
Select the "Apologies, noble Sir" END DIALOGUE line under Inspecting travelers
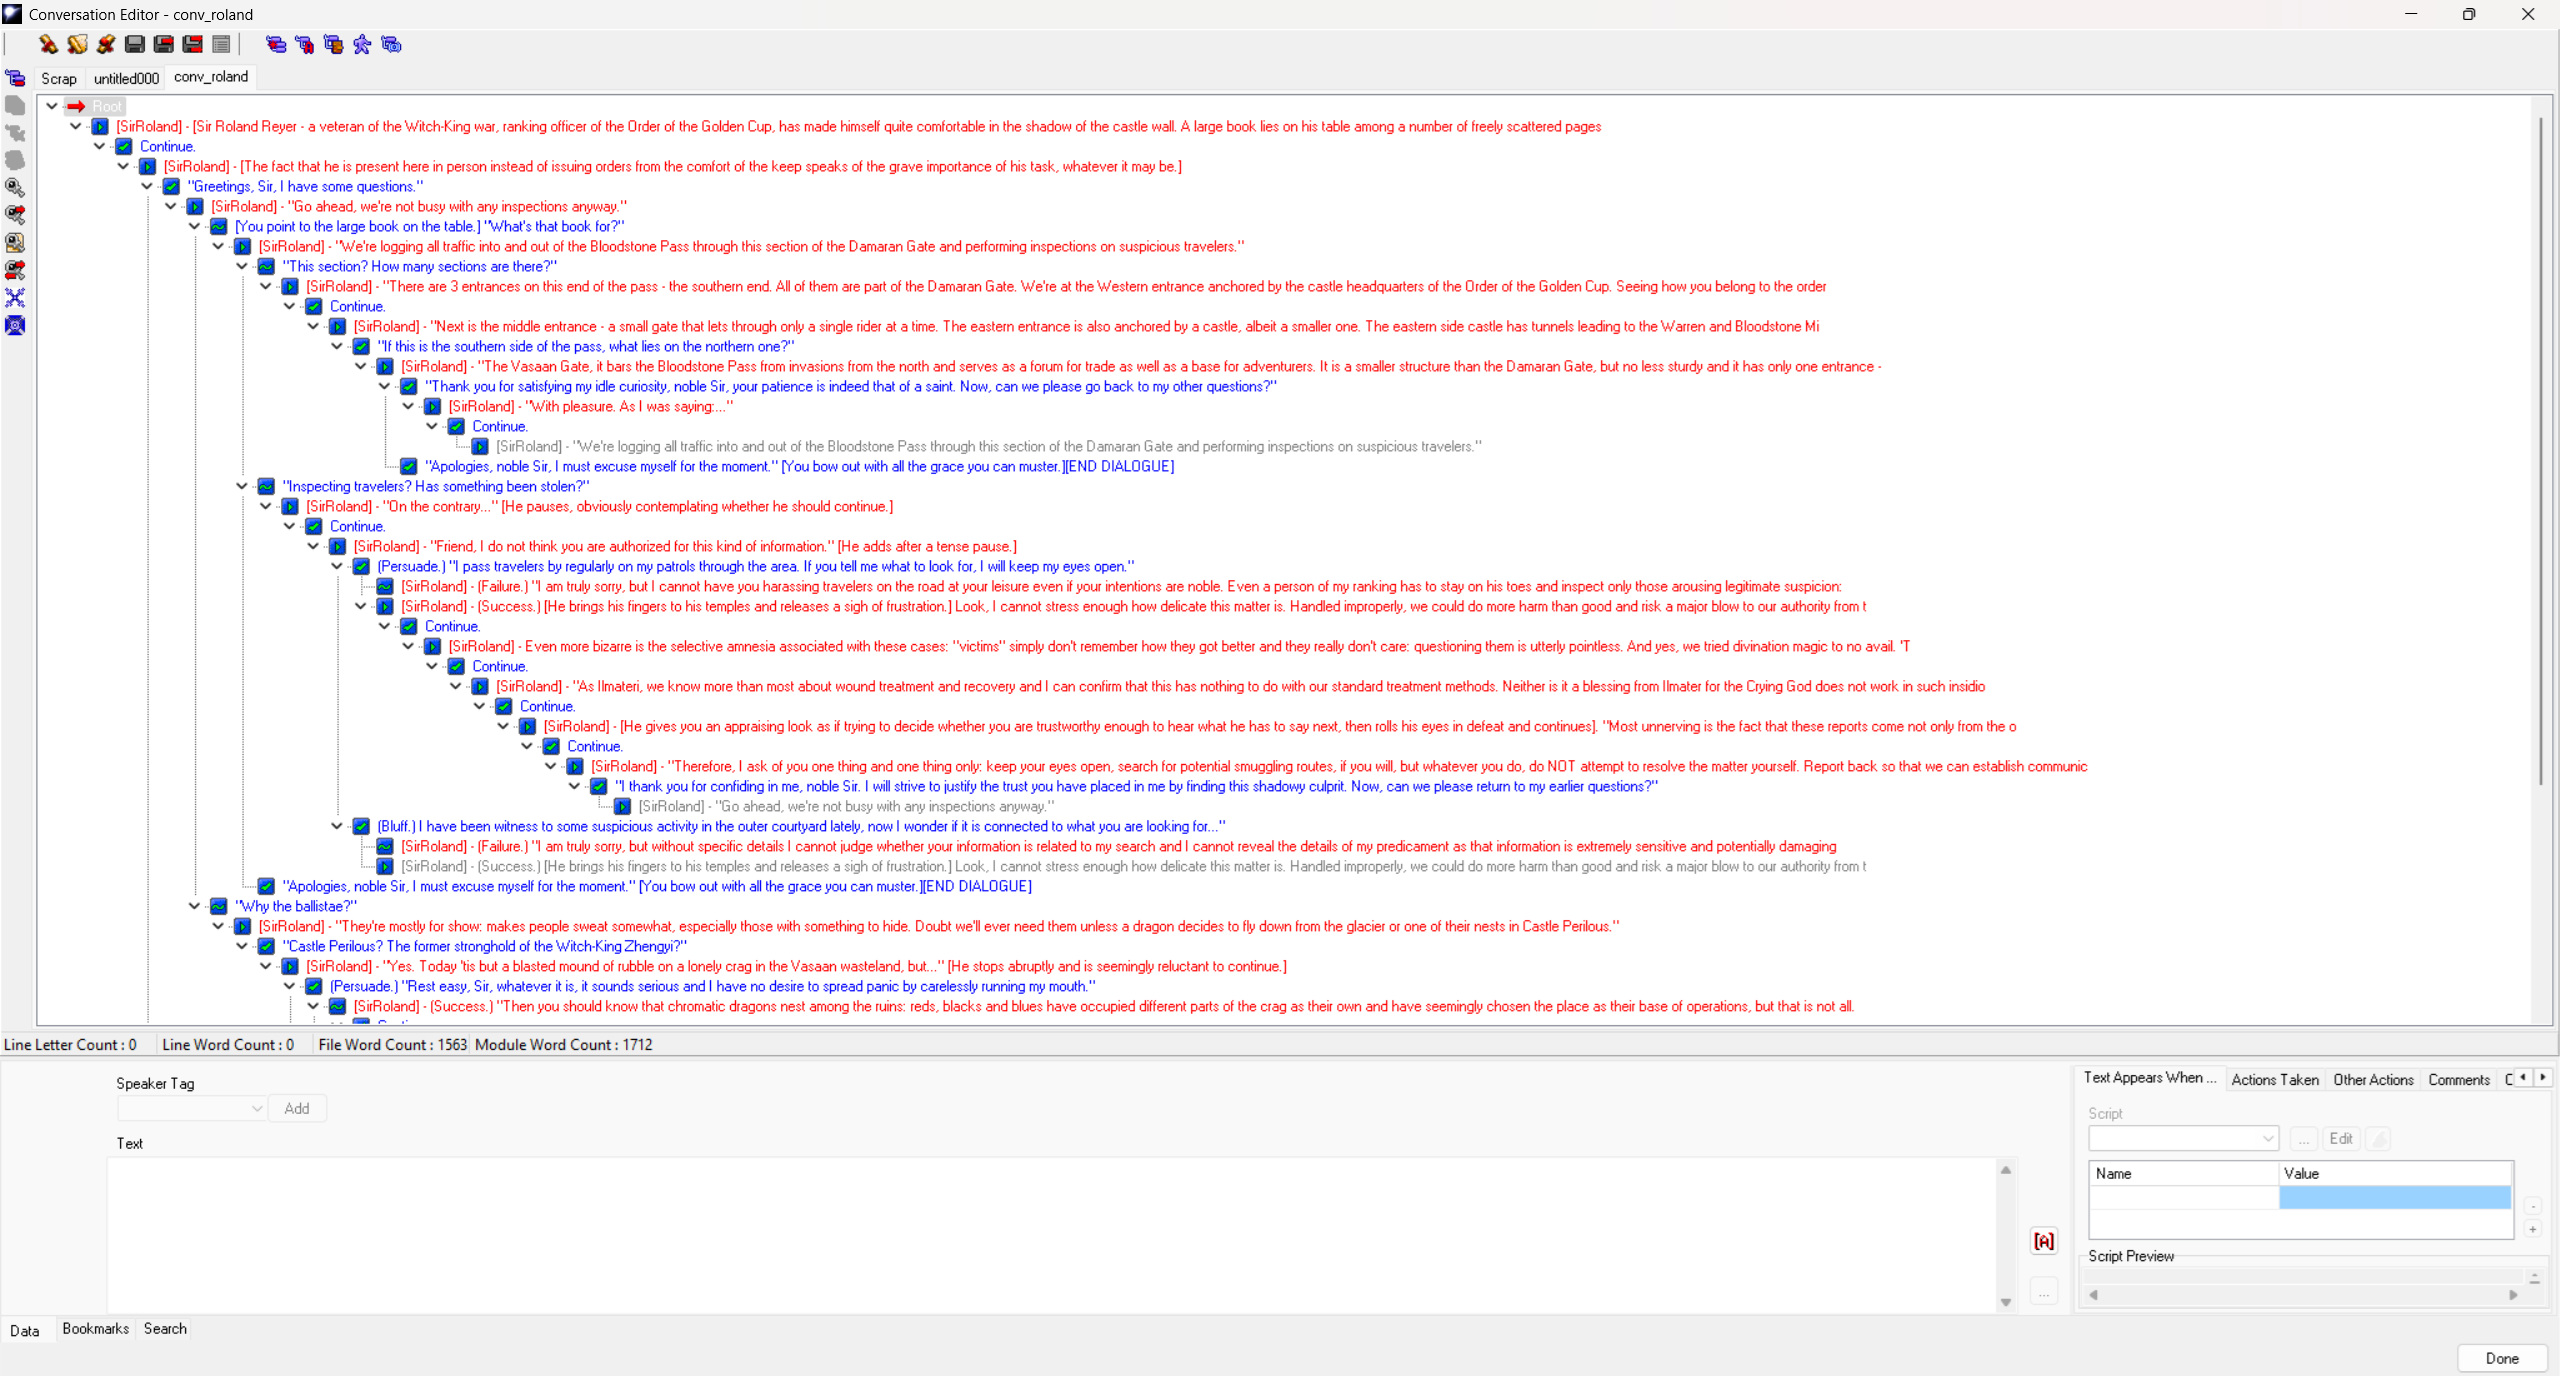tap(657, 886)
